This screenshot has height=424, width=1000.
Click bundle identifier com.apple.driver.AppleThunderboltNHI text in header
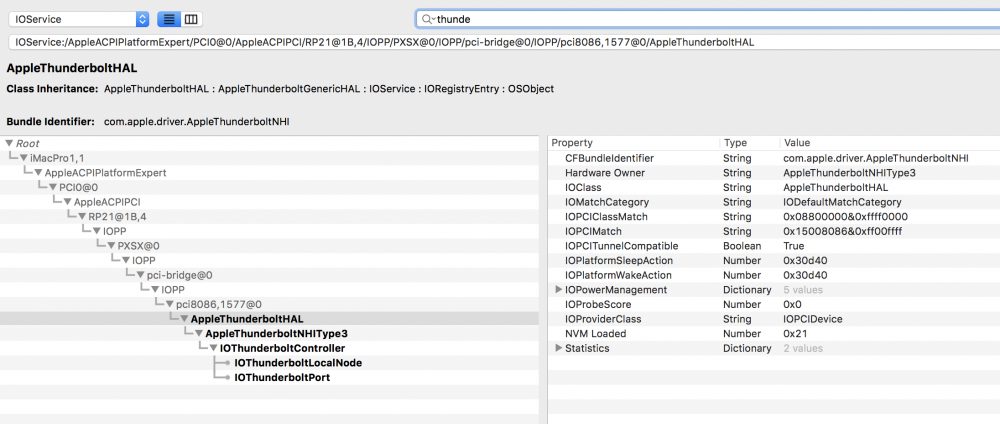[x=196, y=121]
